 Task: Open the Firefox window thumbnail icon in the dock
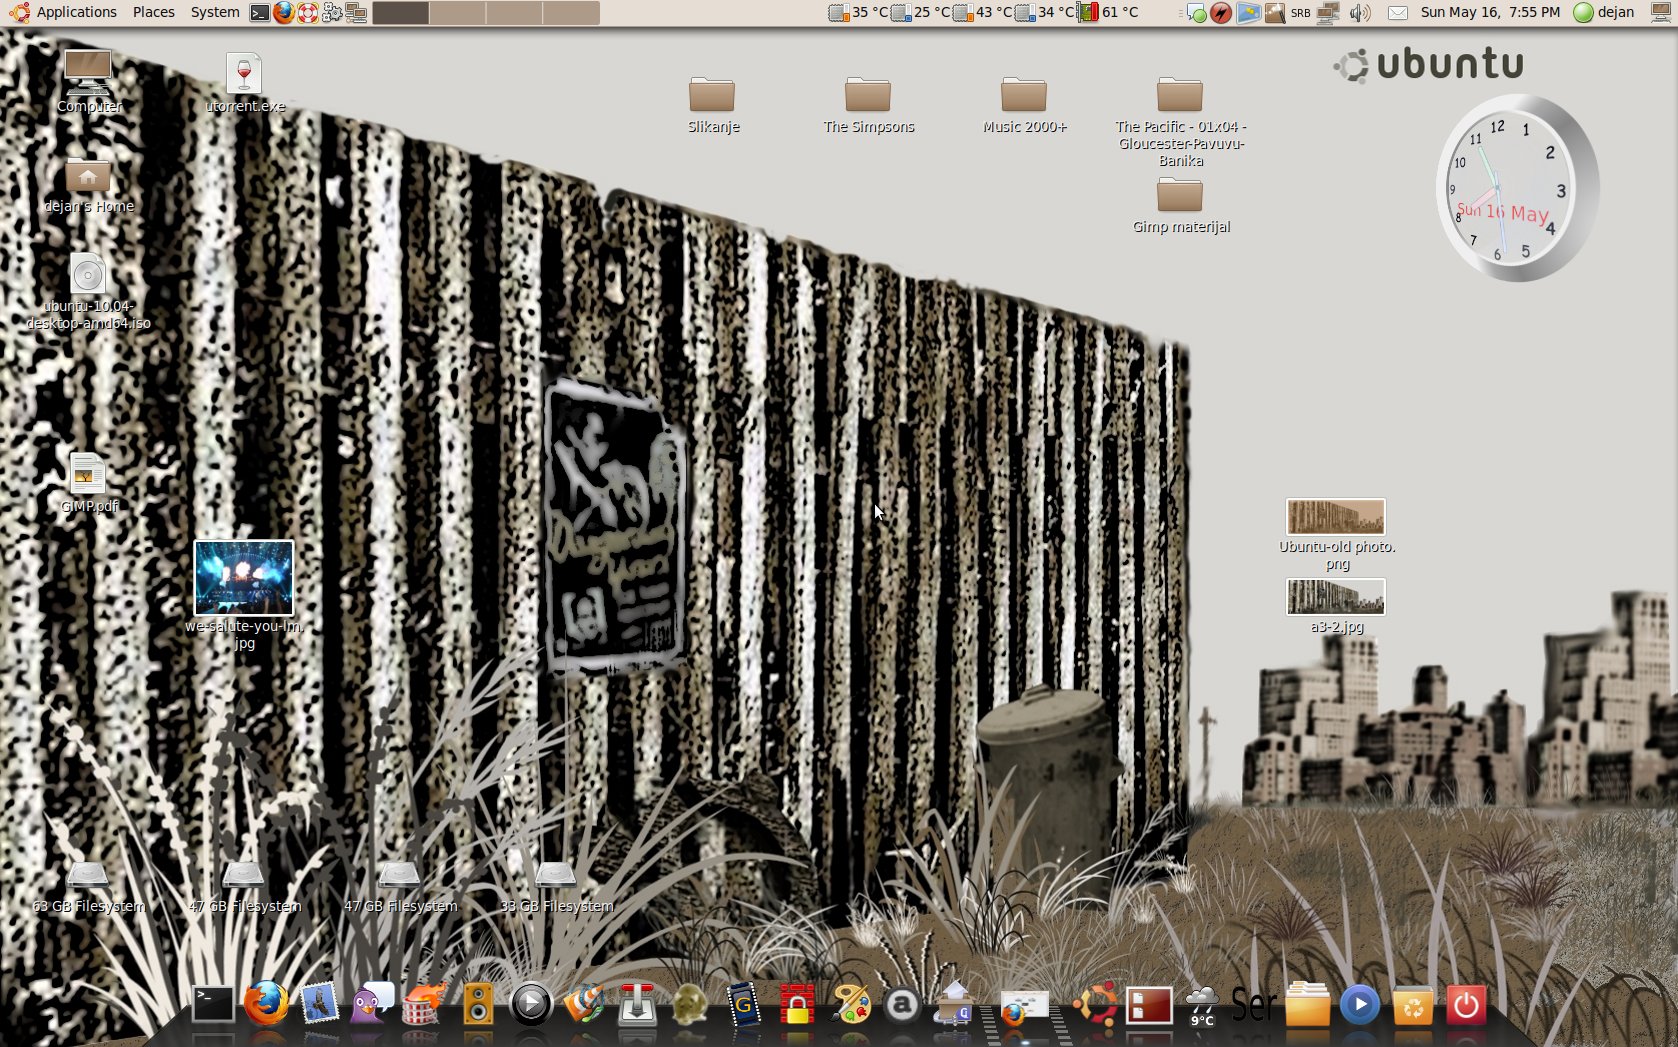(x=1023, y=1006)
